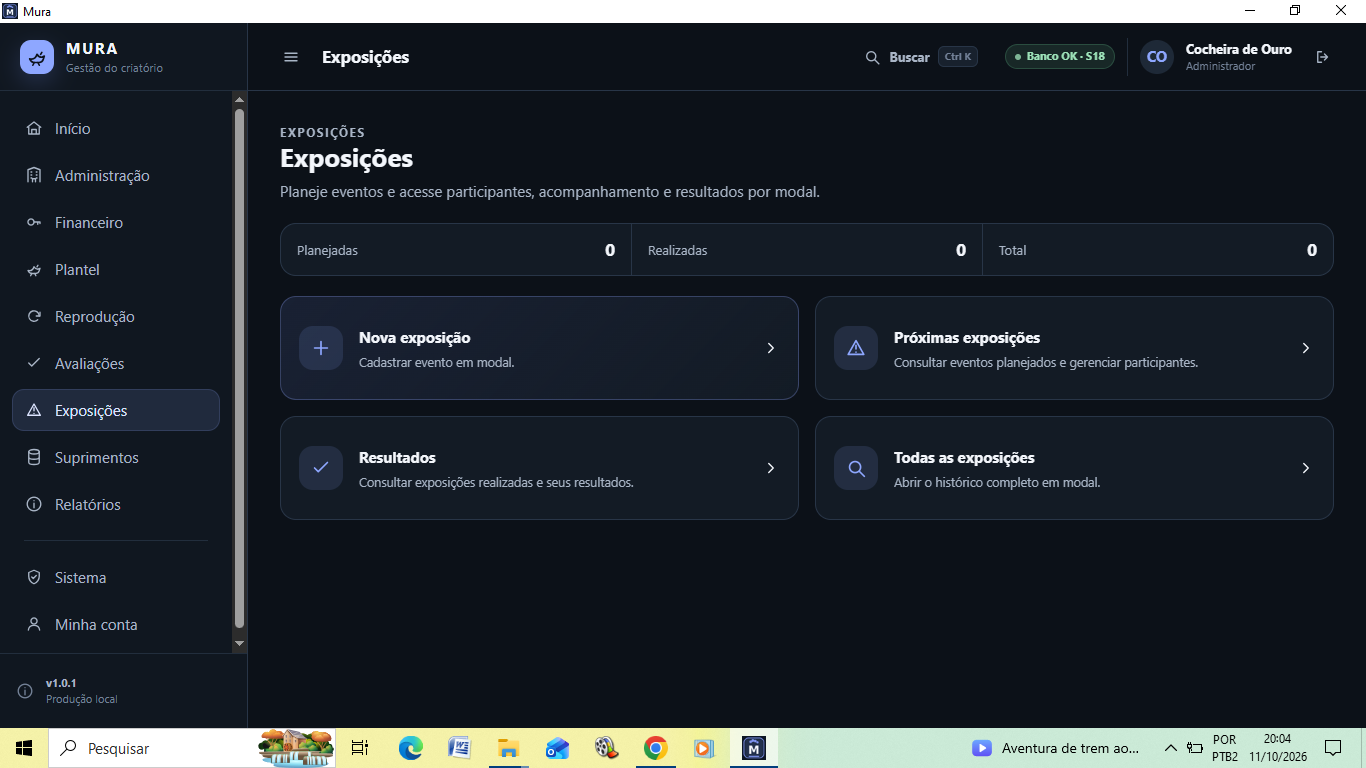
Task: Open the notification center icon
Action: pos(1333,748)
